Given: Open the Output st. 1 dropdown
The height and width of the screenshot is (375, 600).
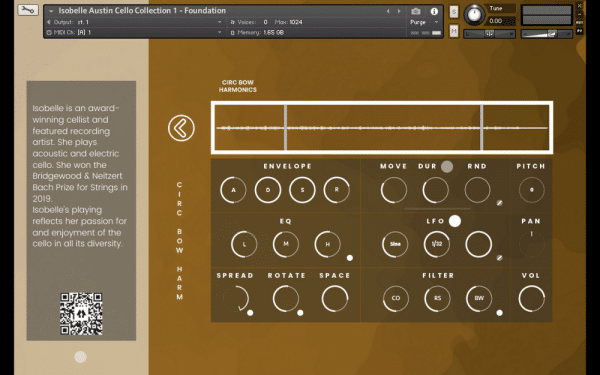Looking at the screenshot, I should click(134, 22).
